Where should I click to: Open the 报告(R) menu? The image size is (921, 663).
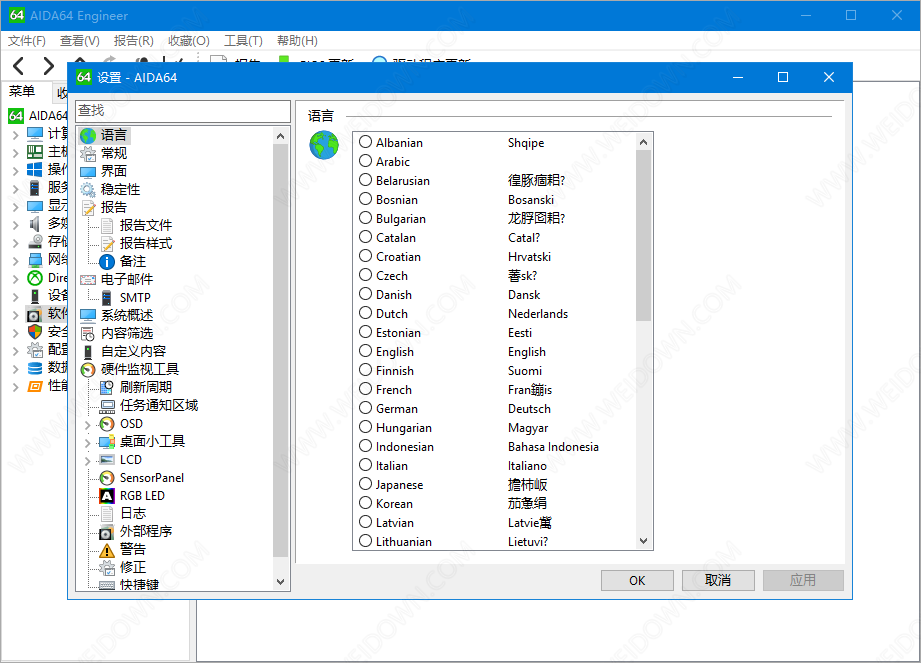(133, 41)
